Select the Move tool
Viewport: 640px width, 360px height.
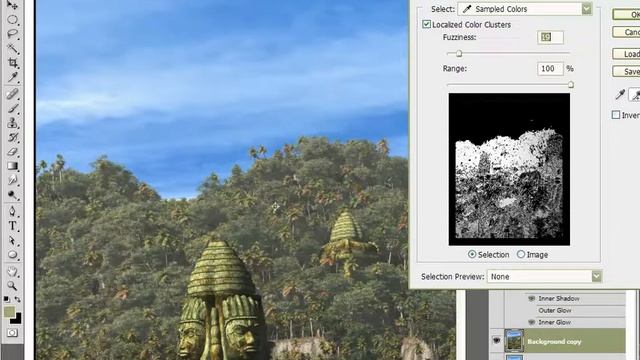pyautogui.click(x=12, y=5)
